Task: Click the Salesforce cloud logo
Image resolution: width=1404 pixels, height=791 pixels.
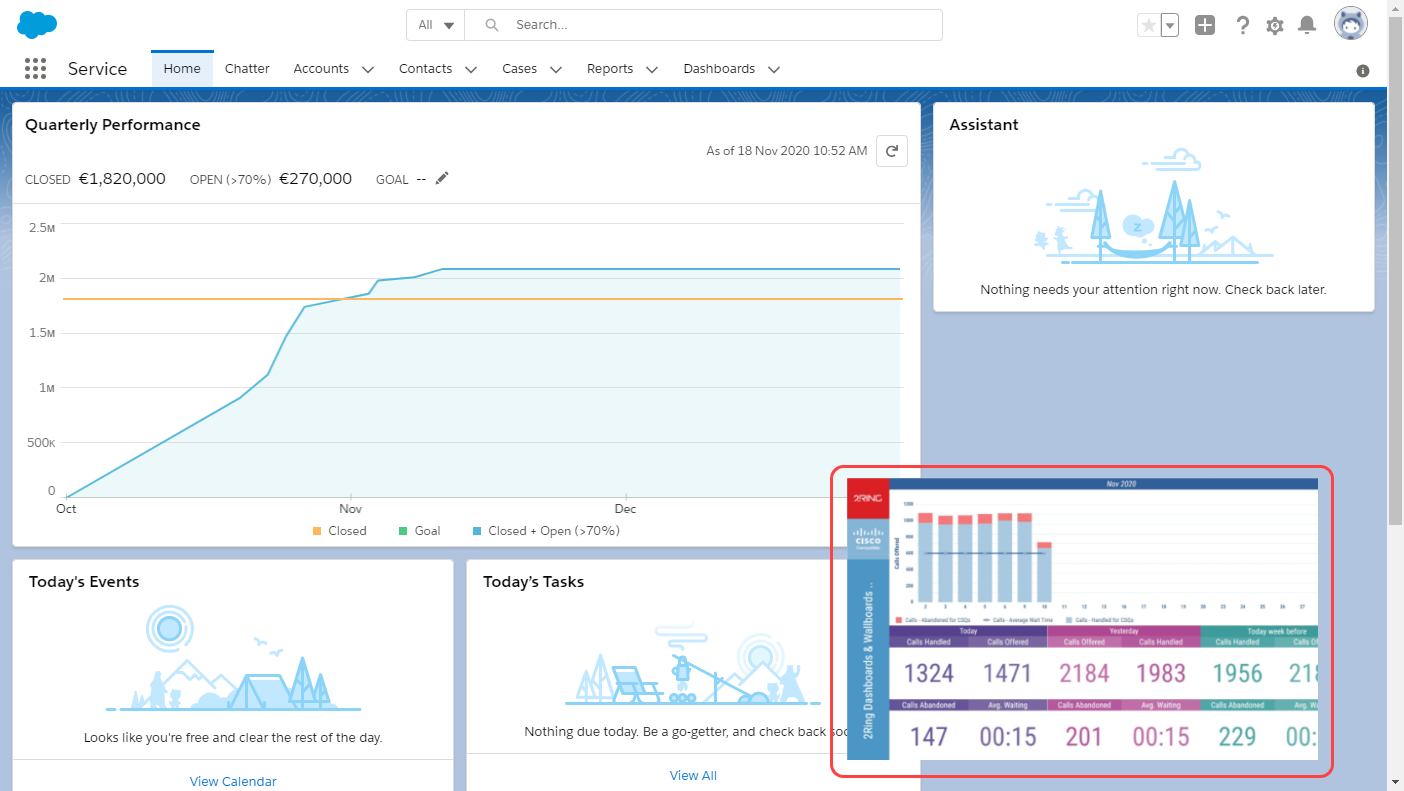Action: (x=38, y=25)
